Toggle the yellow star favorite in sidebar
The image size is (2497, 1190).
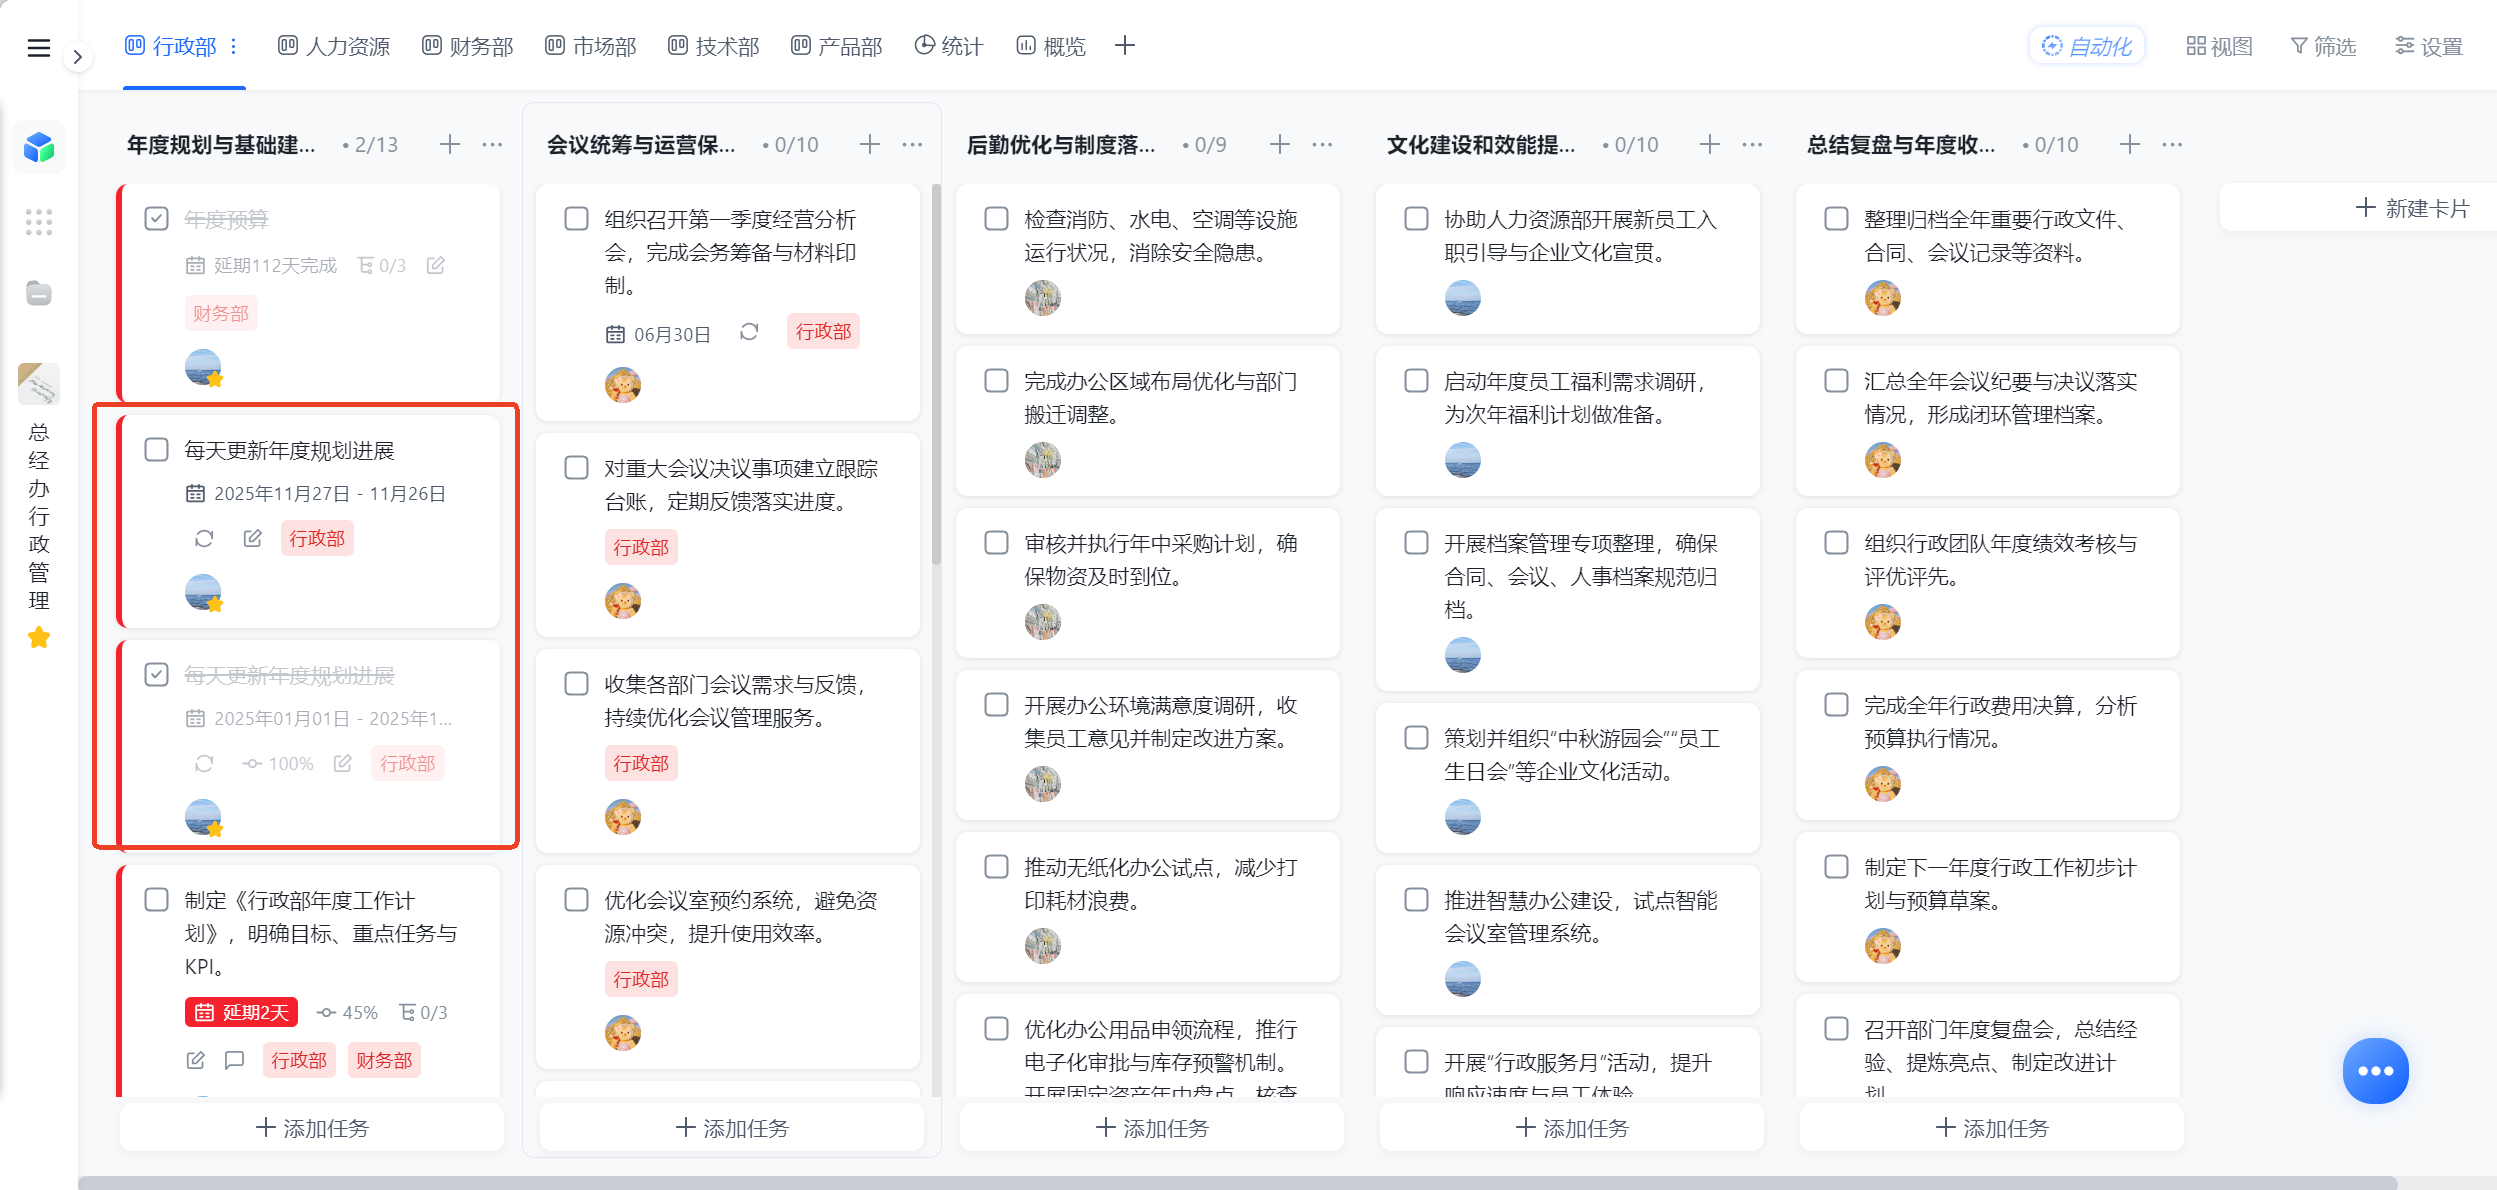point(39,637)
